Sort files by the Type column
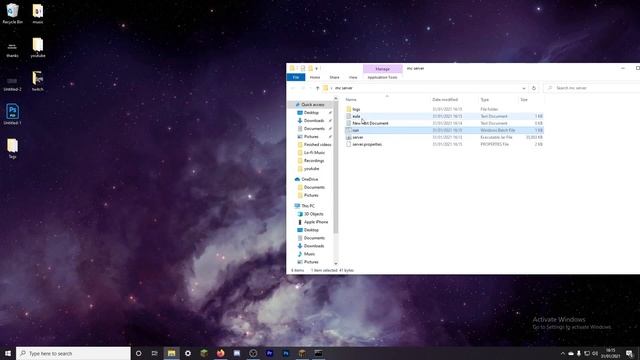The width and height of the screenshot is (640, 360). coord(498,100)
